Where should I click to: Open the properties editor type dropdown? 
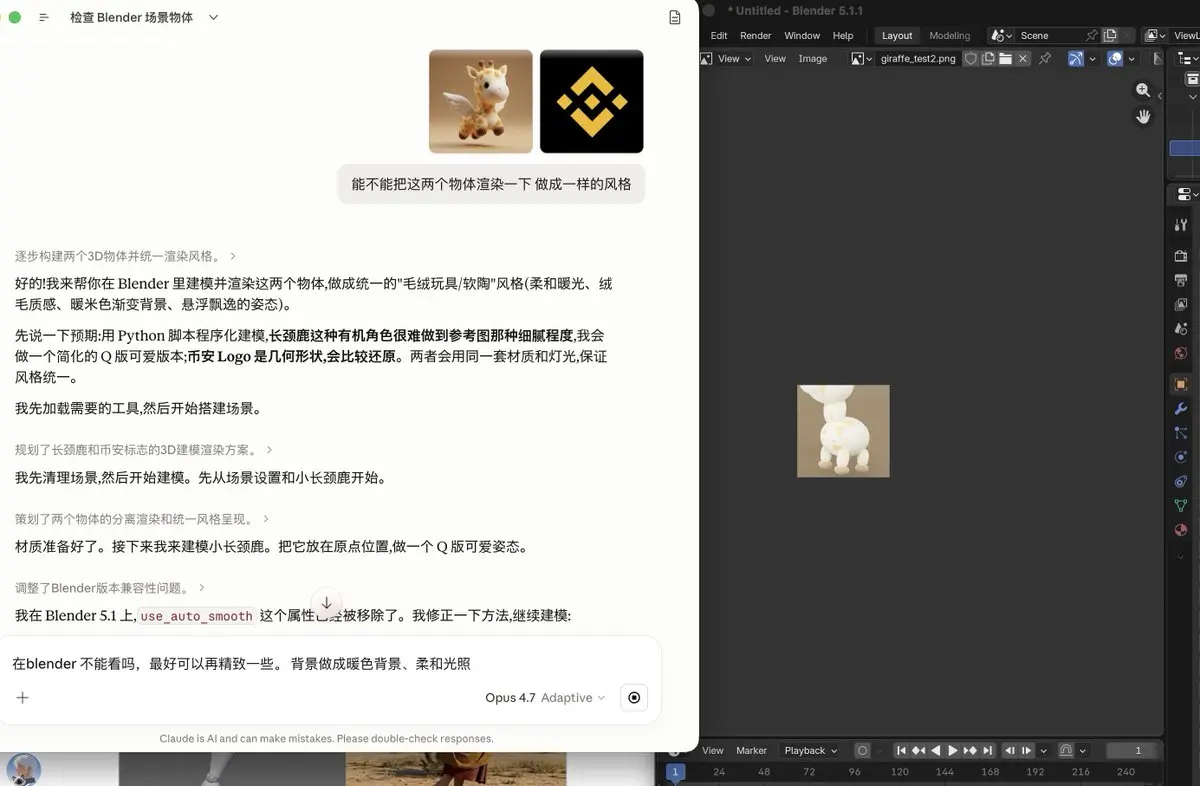point(1186,194)
